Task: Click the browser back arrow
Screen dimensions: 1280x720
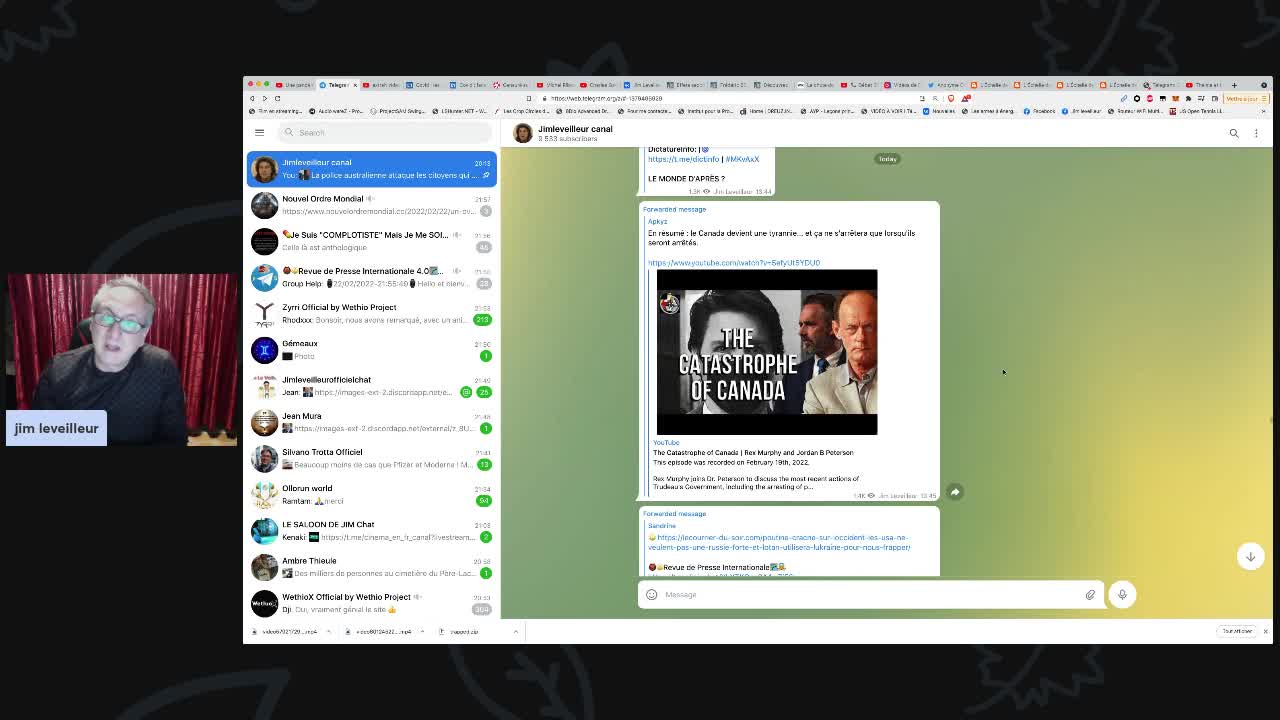Action: click(x=252, y=98)
